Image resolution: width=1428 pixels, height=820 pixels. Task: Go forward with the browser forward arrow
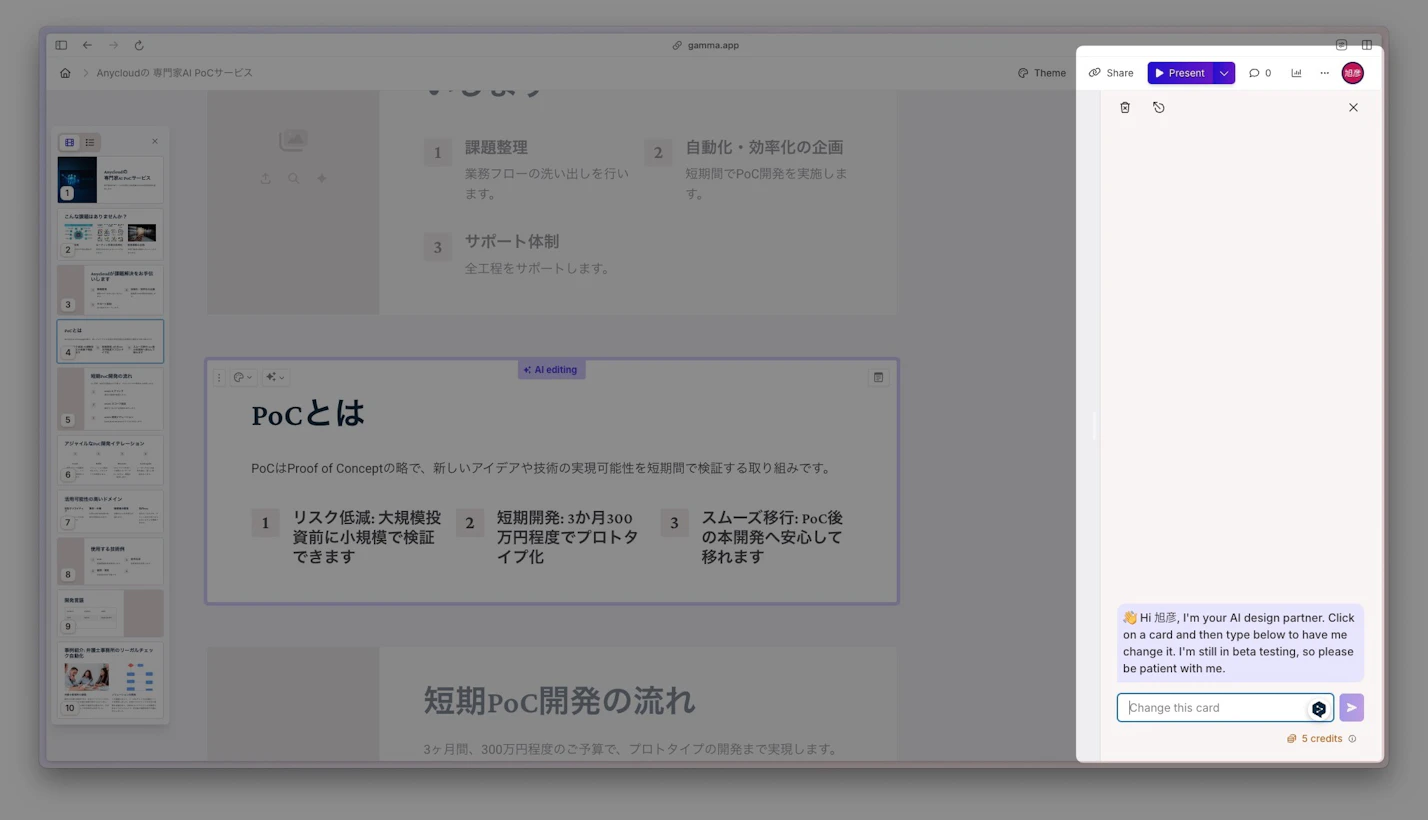[x=113, y=45]
